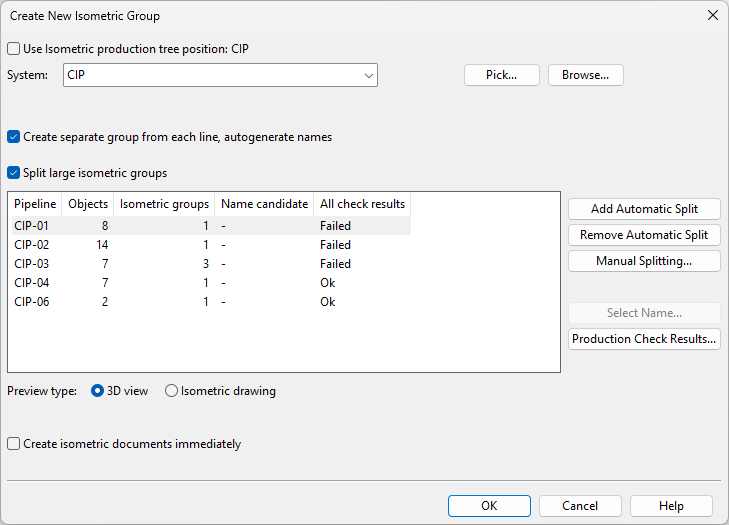Click Add Automatic Split button
The height and width of the screenshot is (525, 729).
[644, 209]
